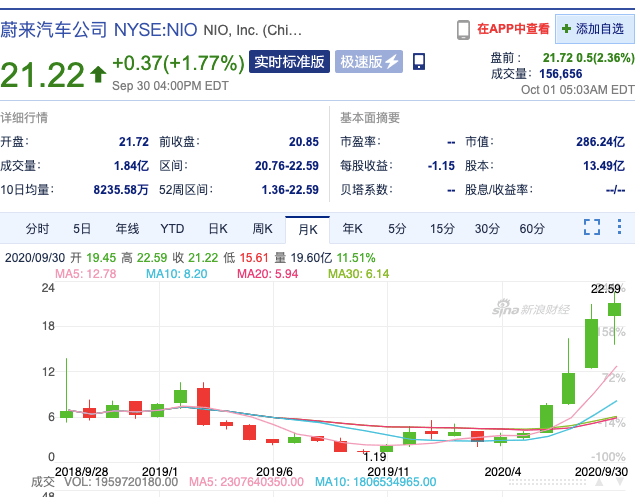Click the 52周区间 value 1.36-22.59

(x=290, y=190)
